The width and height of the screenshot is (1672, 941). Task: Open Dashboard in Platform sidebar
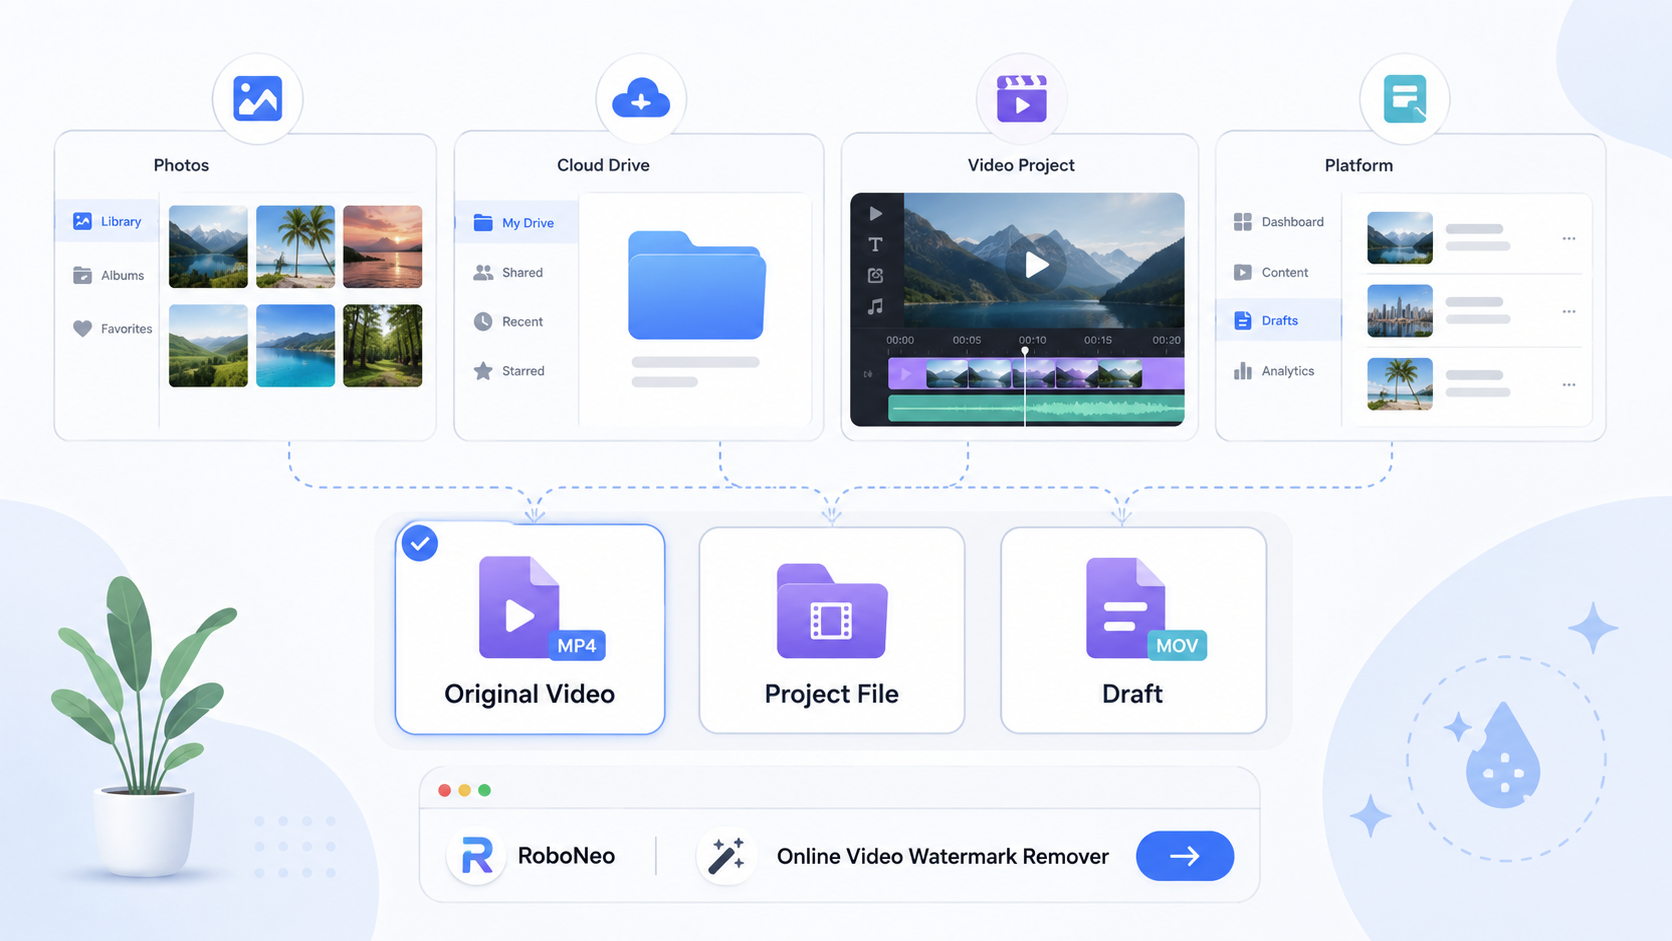[1279, 222]
